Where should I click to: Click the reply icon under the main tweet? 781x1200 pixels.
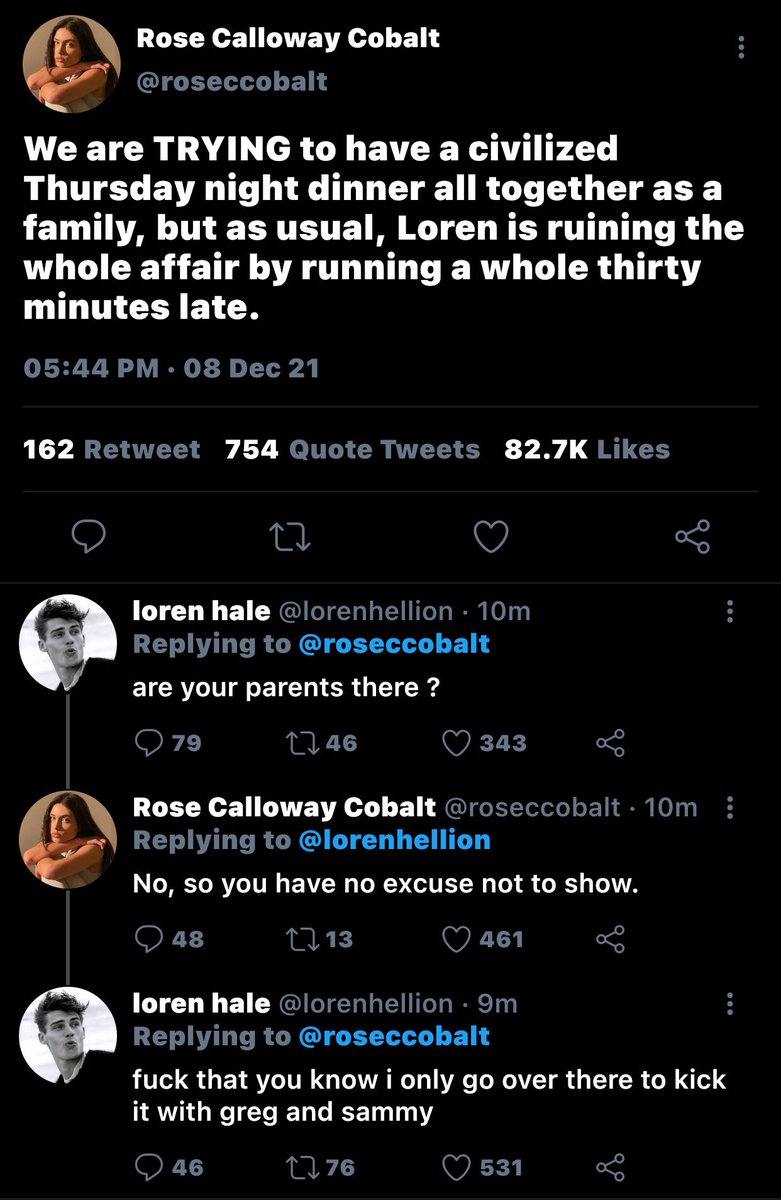click(90, 538)
